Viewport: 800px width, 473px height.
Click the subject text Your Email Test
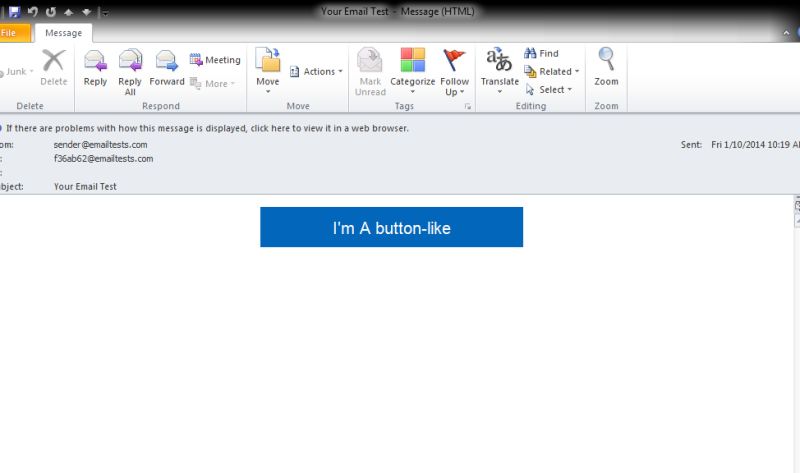pos(85,187)
